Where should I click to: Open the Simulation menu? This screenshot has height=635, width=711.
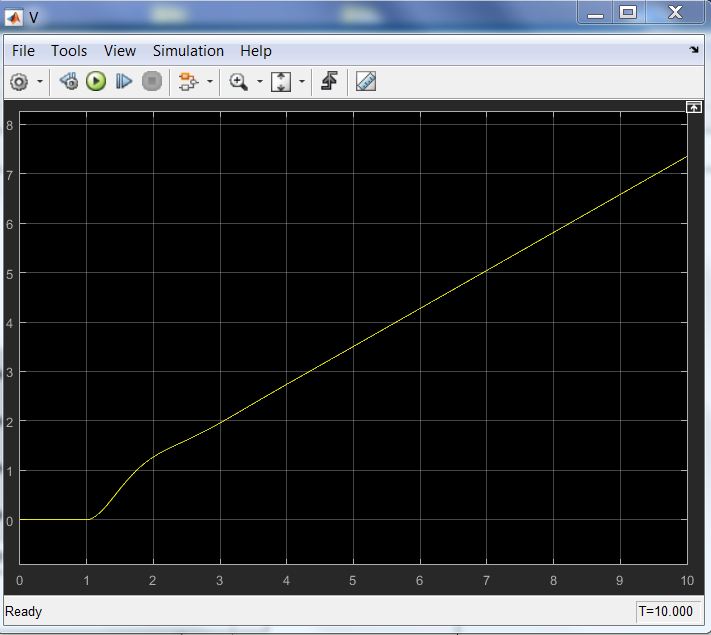click(x=188, y=51)
